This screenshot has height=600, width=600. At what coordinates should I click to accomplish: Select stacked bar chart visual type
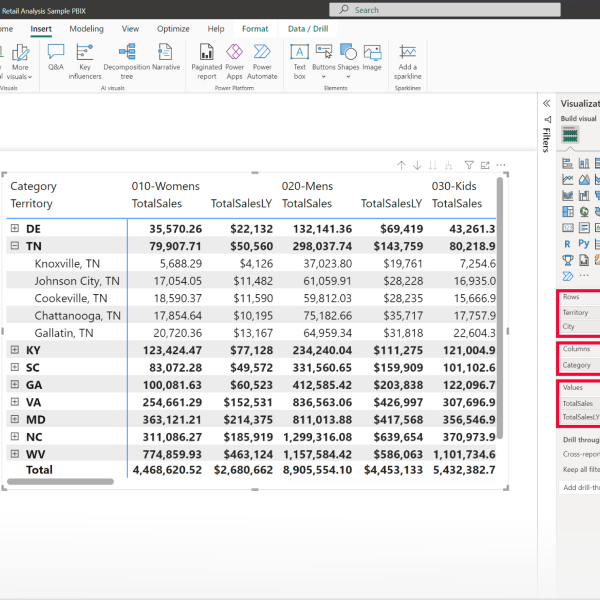[567, 163]
